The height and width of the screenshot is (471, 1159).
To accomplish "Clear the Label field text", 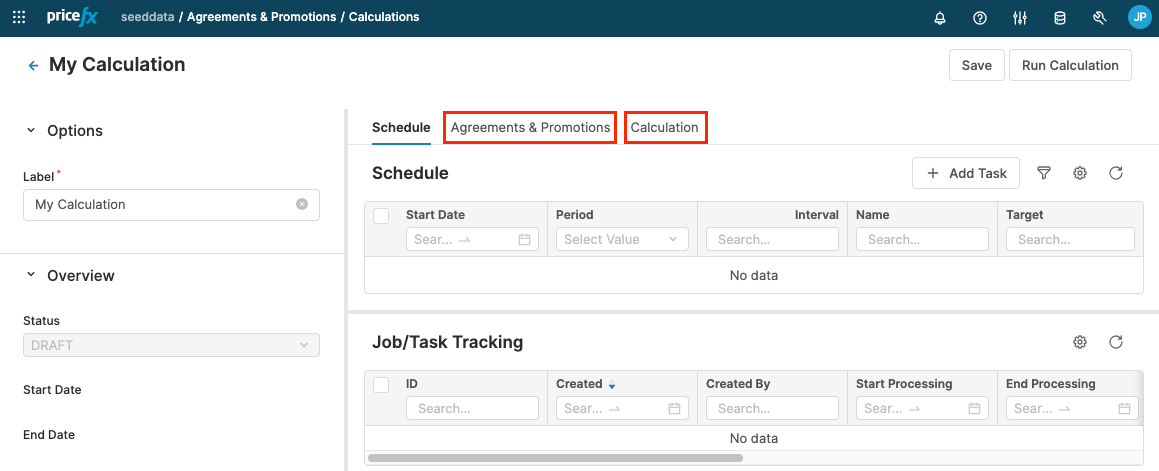I will (x=302, y=204).
